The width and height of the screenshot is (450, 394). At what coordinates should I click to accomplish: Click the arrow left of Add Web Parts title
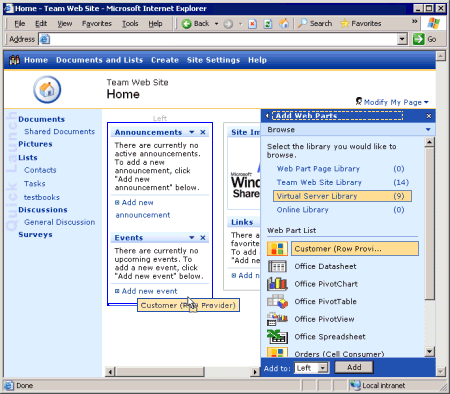point(267,116)
